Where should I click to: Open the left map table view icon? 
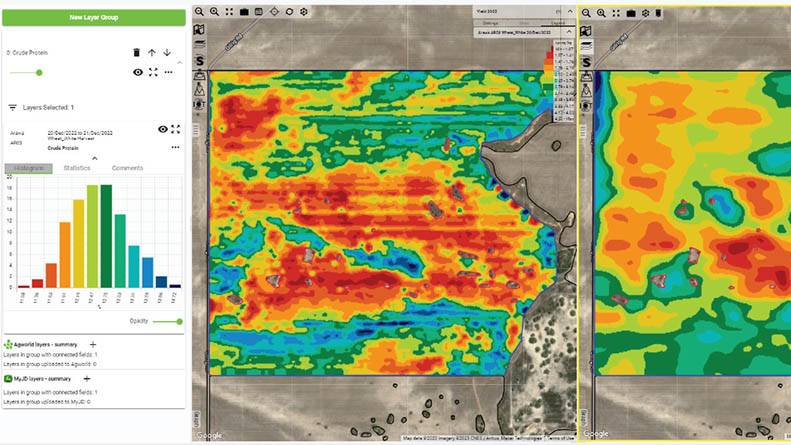(259, 12)
